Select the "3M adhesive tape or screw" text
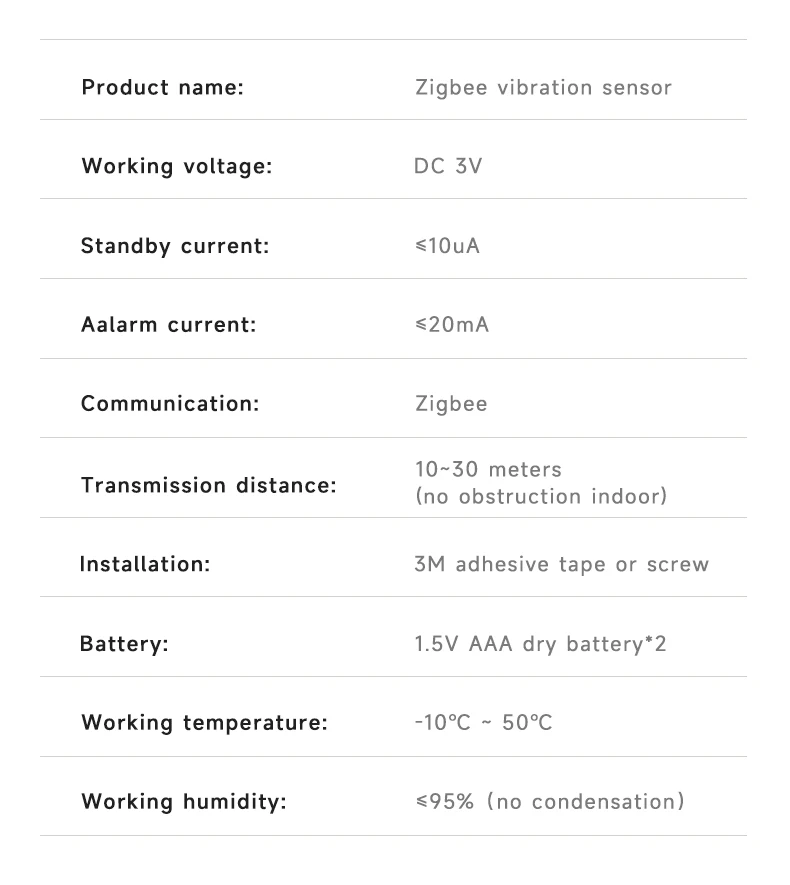 click(x=561, y=564)
